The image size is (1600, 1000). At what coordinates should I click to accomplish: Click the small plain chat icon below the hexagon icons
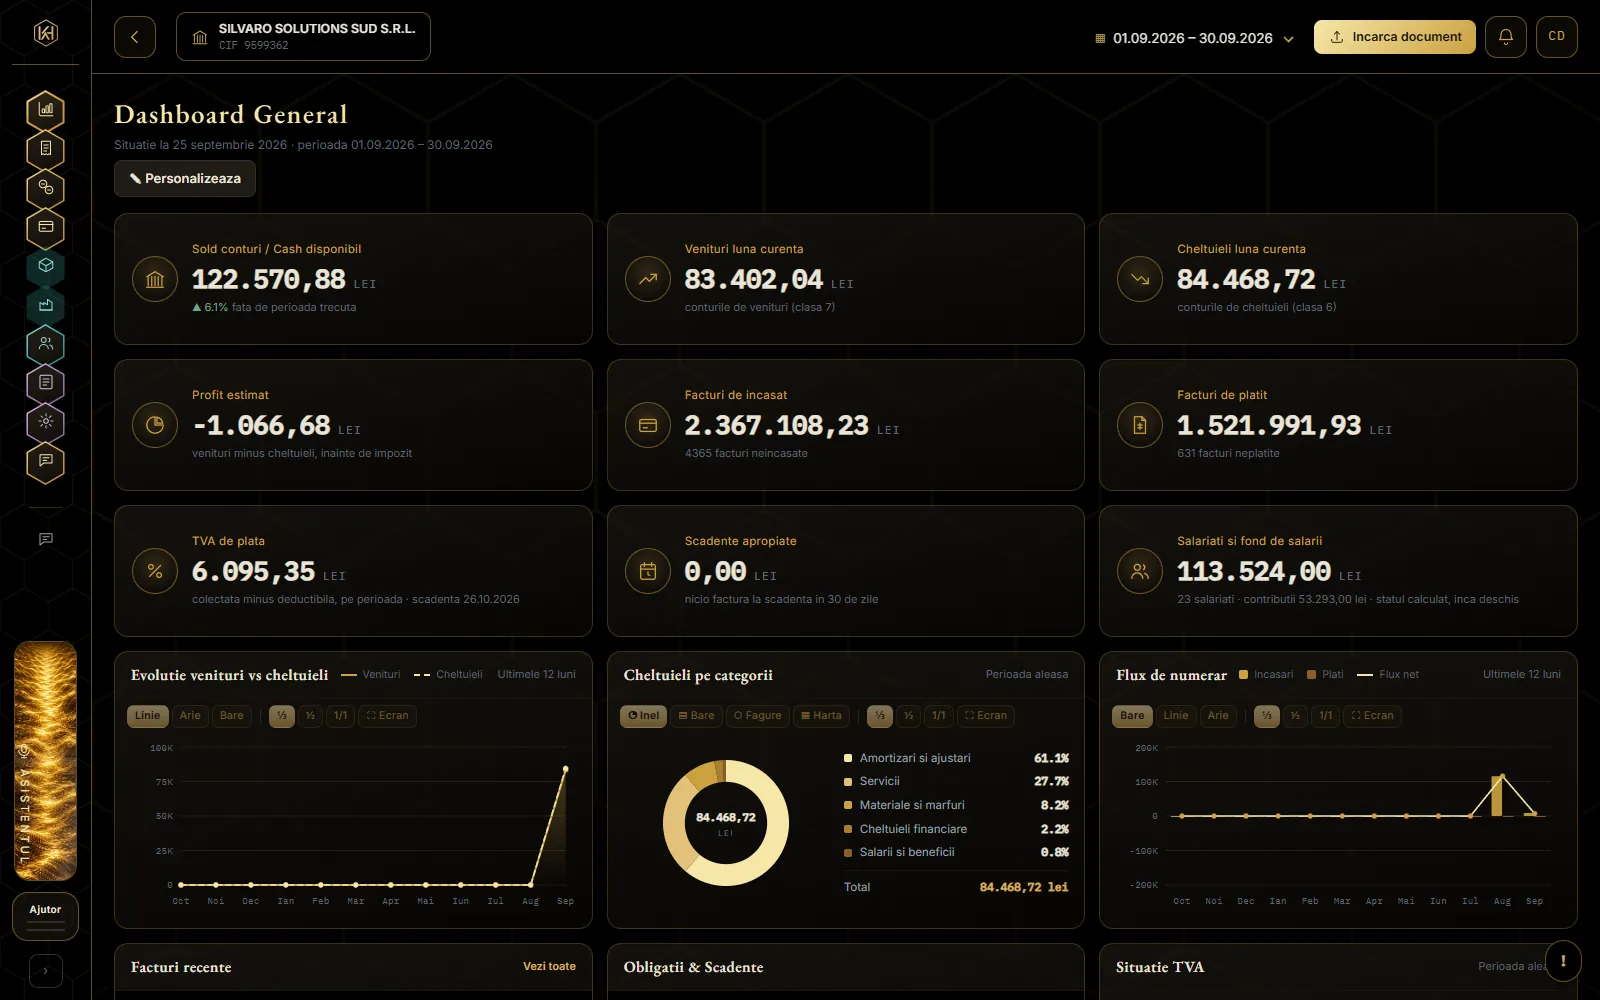46,539
